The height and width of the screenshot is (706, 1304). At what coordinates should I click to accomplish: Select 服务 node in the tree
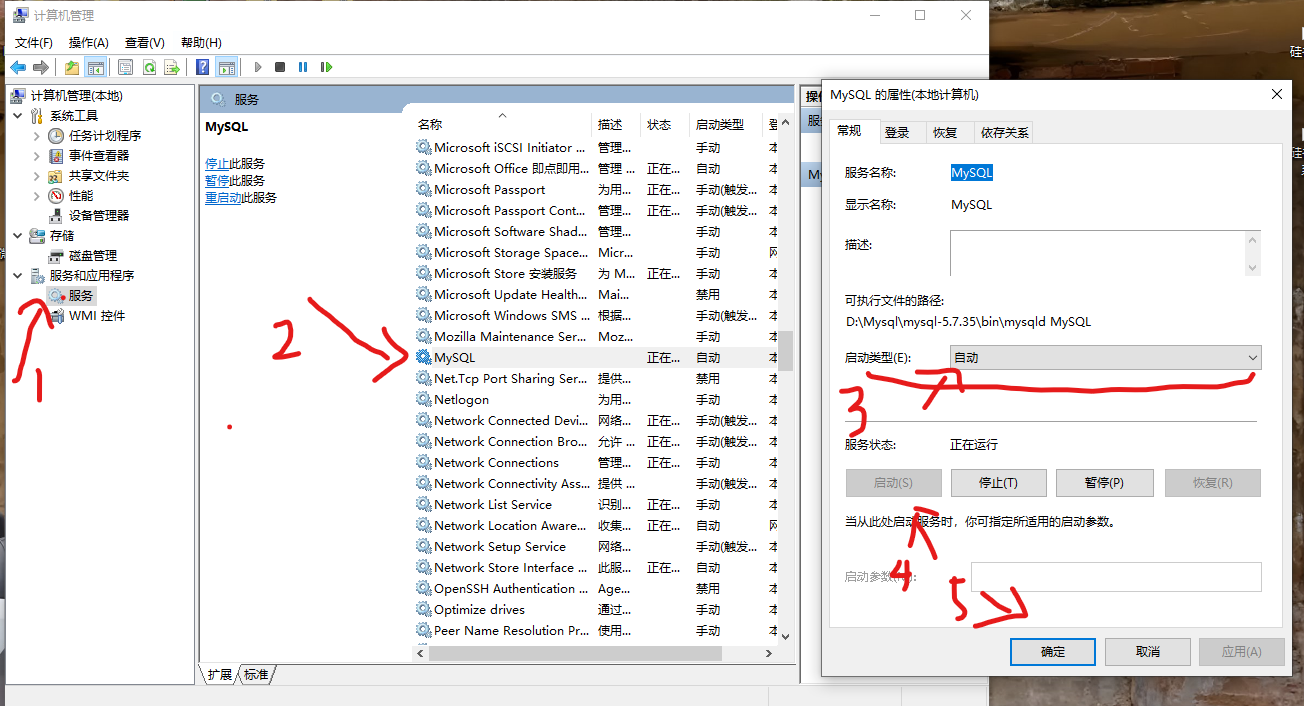[81, 295]
